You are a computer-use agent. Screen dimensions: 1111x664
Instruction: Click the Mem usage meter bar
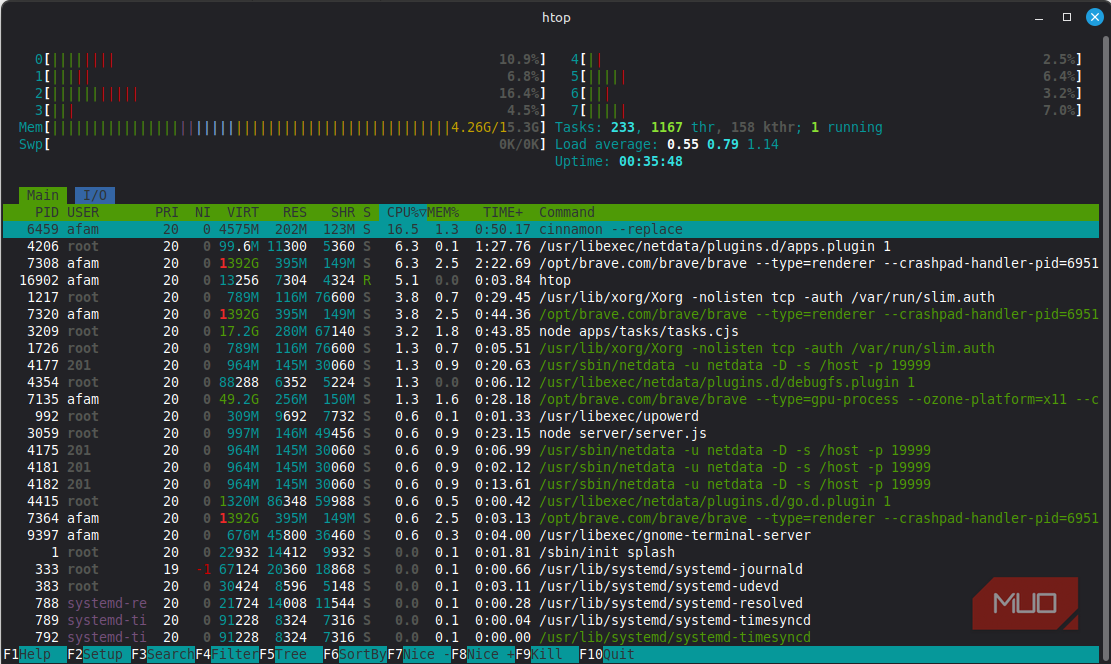282,128
